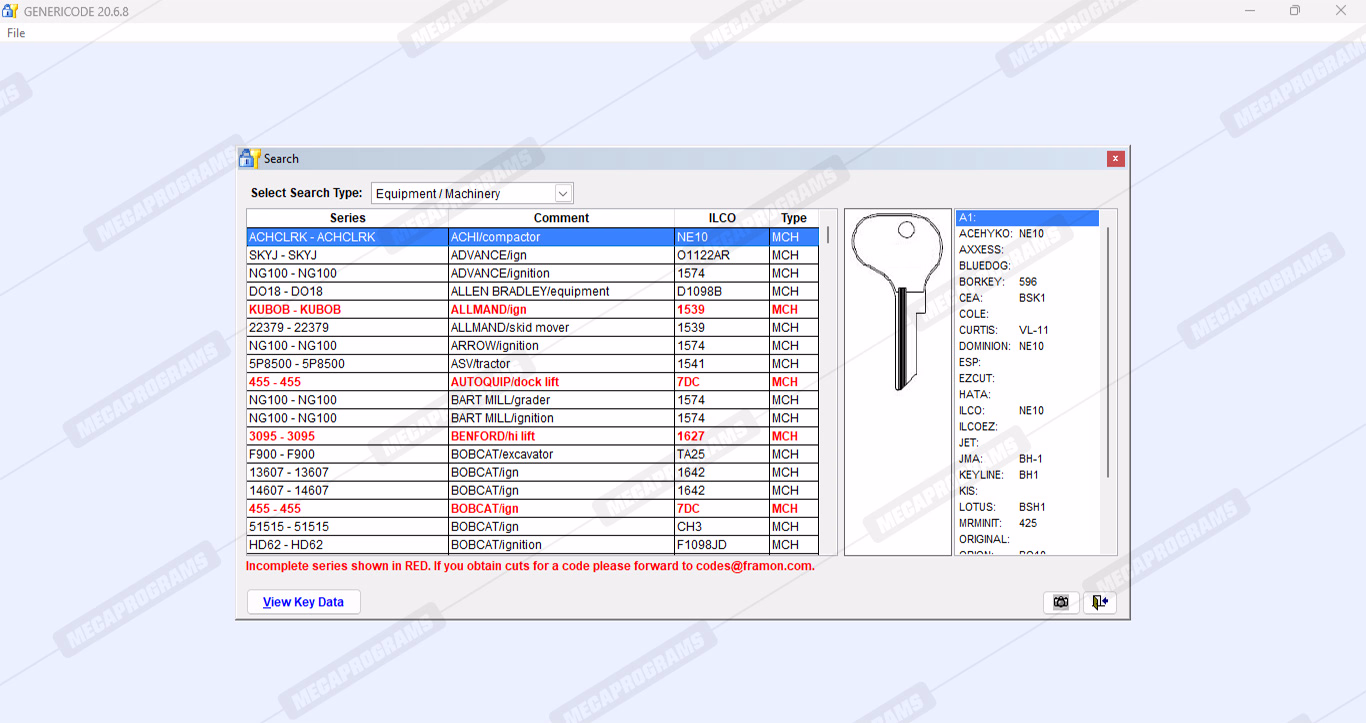
Task: Click the Search dialog padlock key icon
Action: [x=249, y=158]
